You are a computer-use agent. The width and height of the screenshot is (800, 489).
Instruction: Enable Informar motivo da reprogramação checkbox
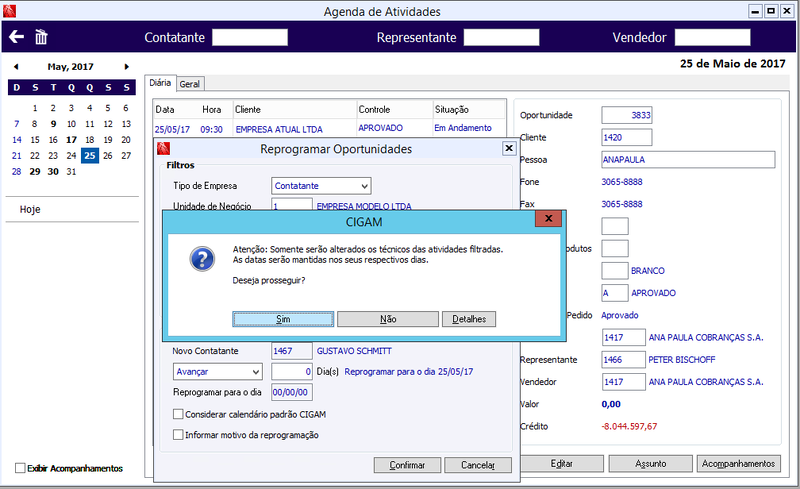pyautogui.click(x=178, y=434)
